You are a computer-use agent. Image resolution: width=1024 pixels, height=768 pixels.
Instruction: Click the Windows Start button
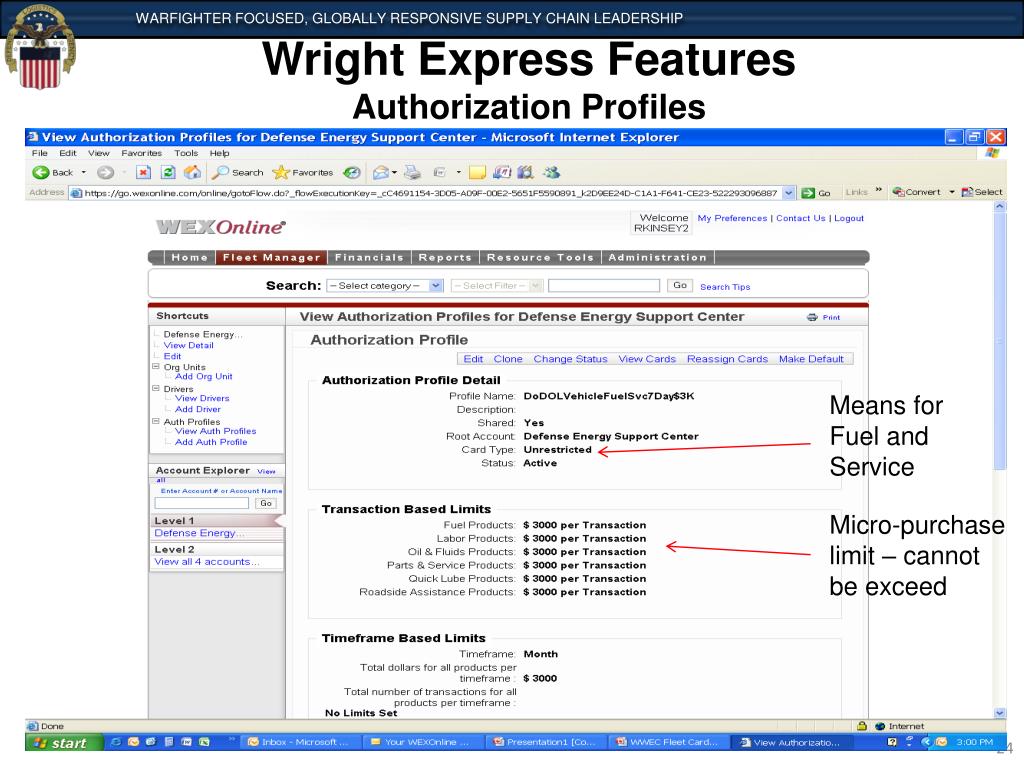[x=63, y=743]
